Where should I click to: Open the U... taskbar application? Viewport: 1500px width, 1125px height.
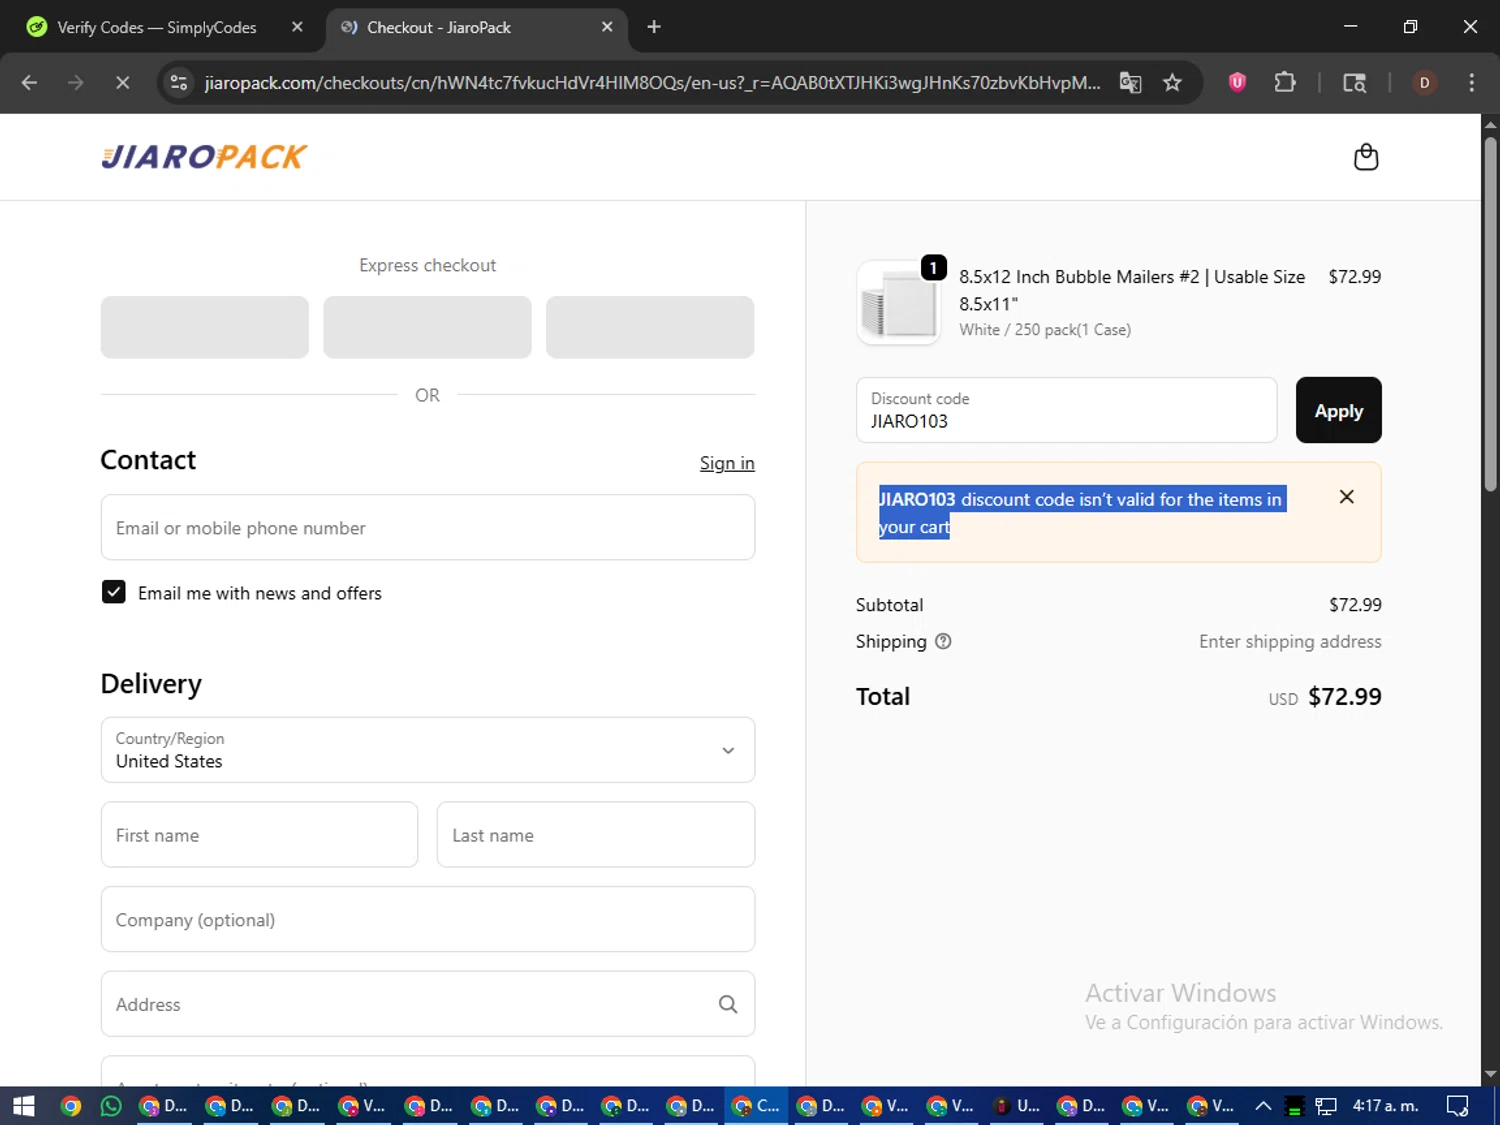coord(1017,1105)
